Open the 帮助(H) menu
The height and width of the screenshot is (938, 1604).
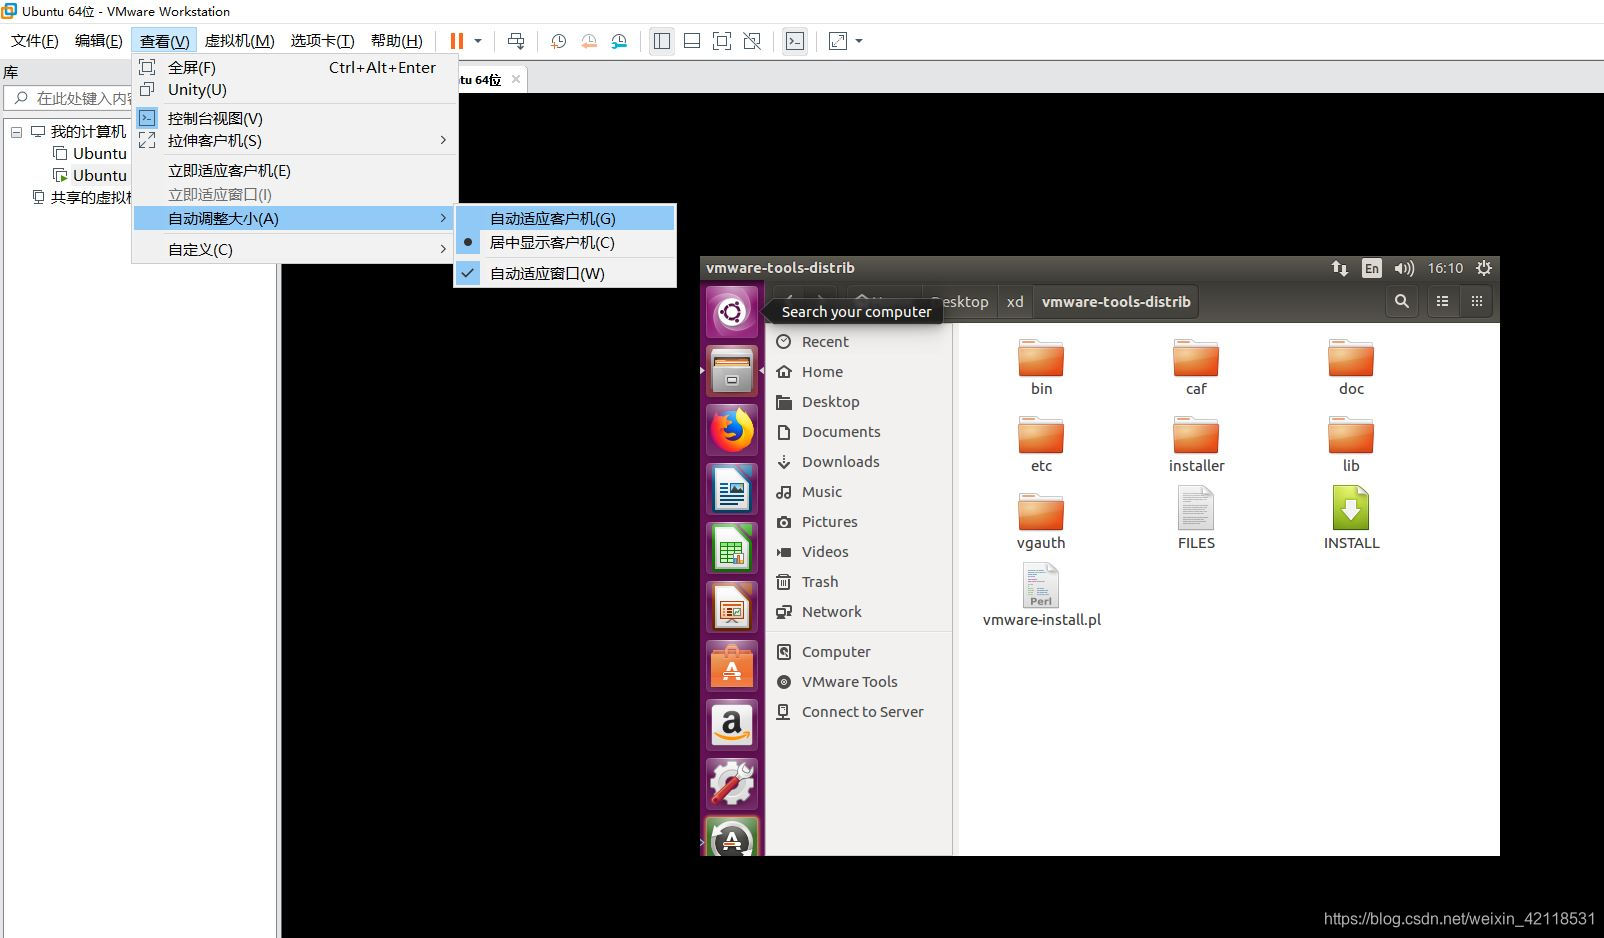(x=396, y=41)
